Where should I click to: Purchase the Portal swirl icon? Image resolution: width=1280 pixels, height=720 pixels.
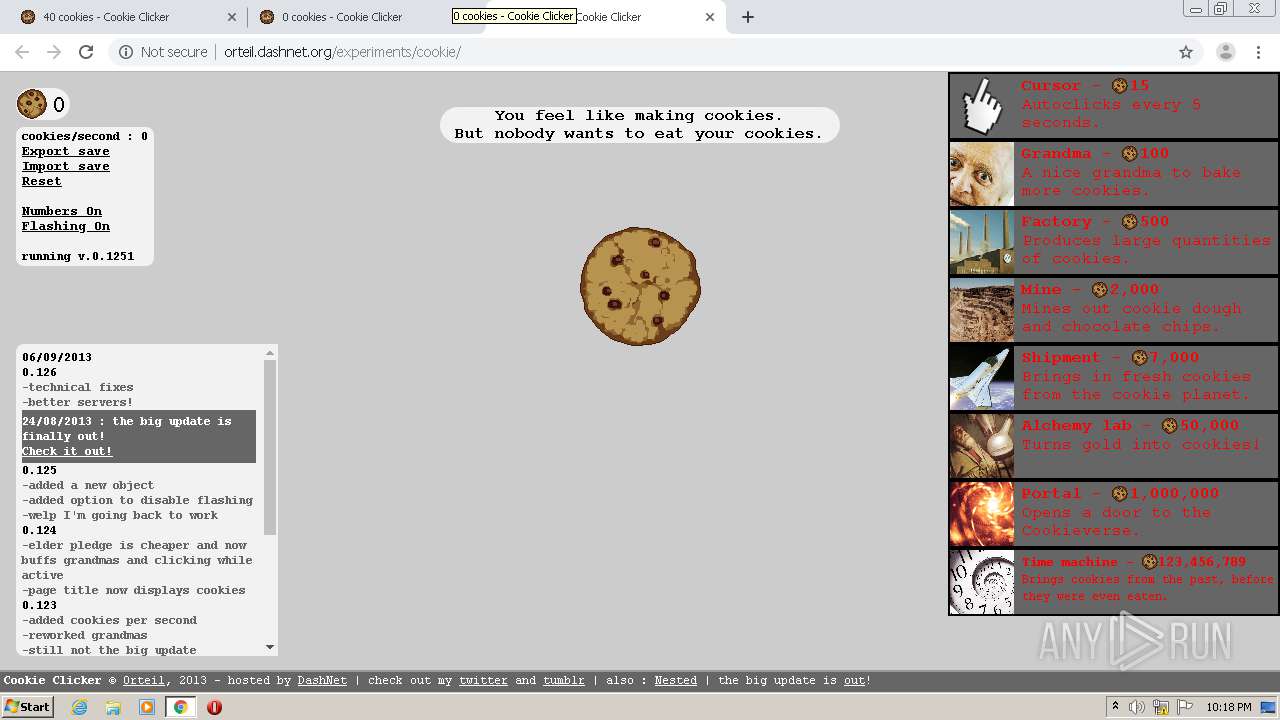[x=981, y=514]
